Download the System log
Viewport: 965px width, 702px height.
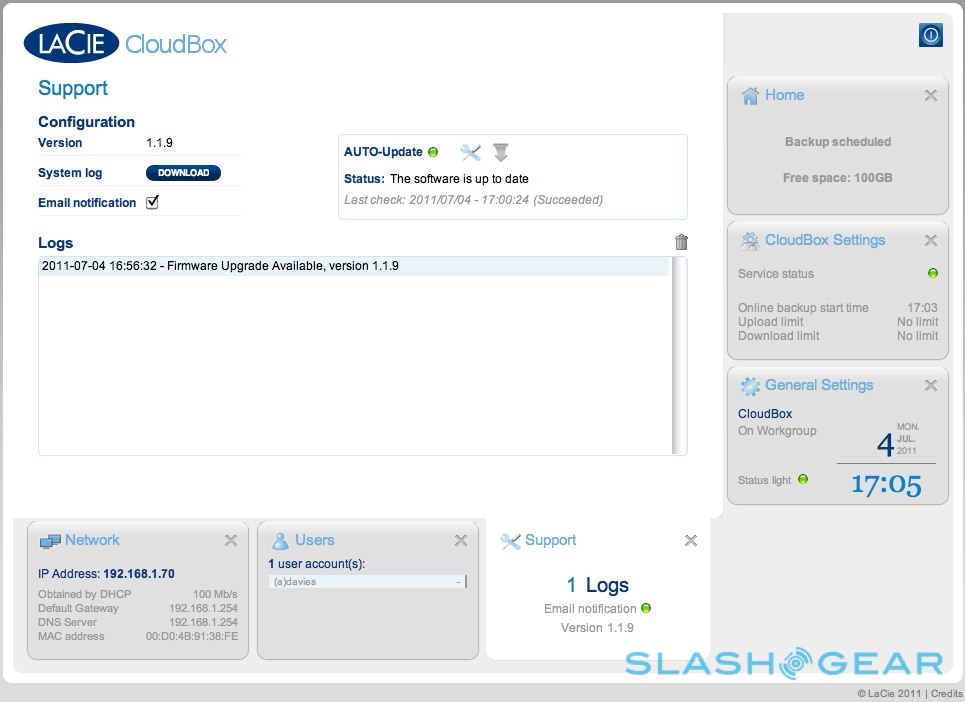pyautogui.click(x=183, y=173)
